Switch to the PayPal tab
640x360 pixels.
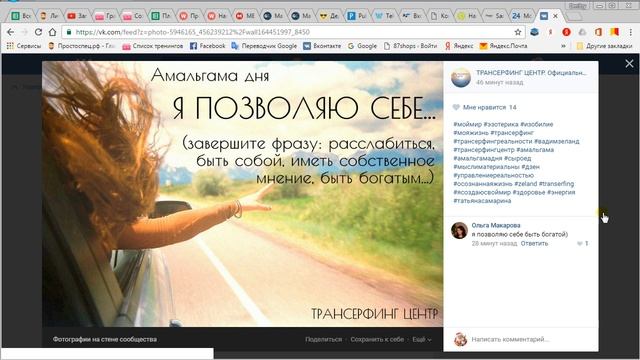coord(357,16)
